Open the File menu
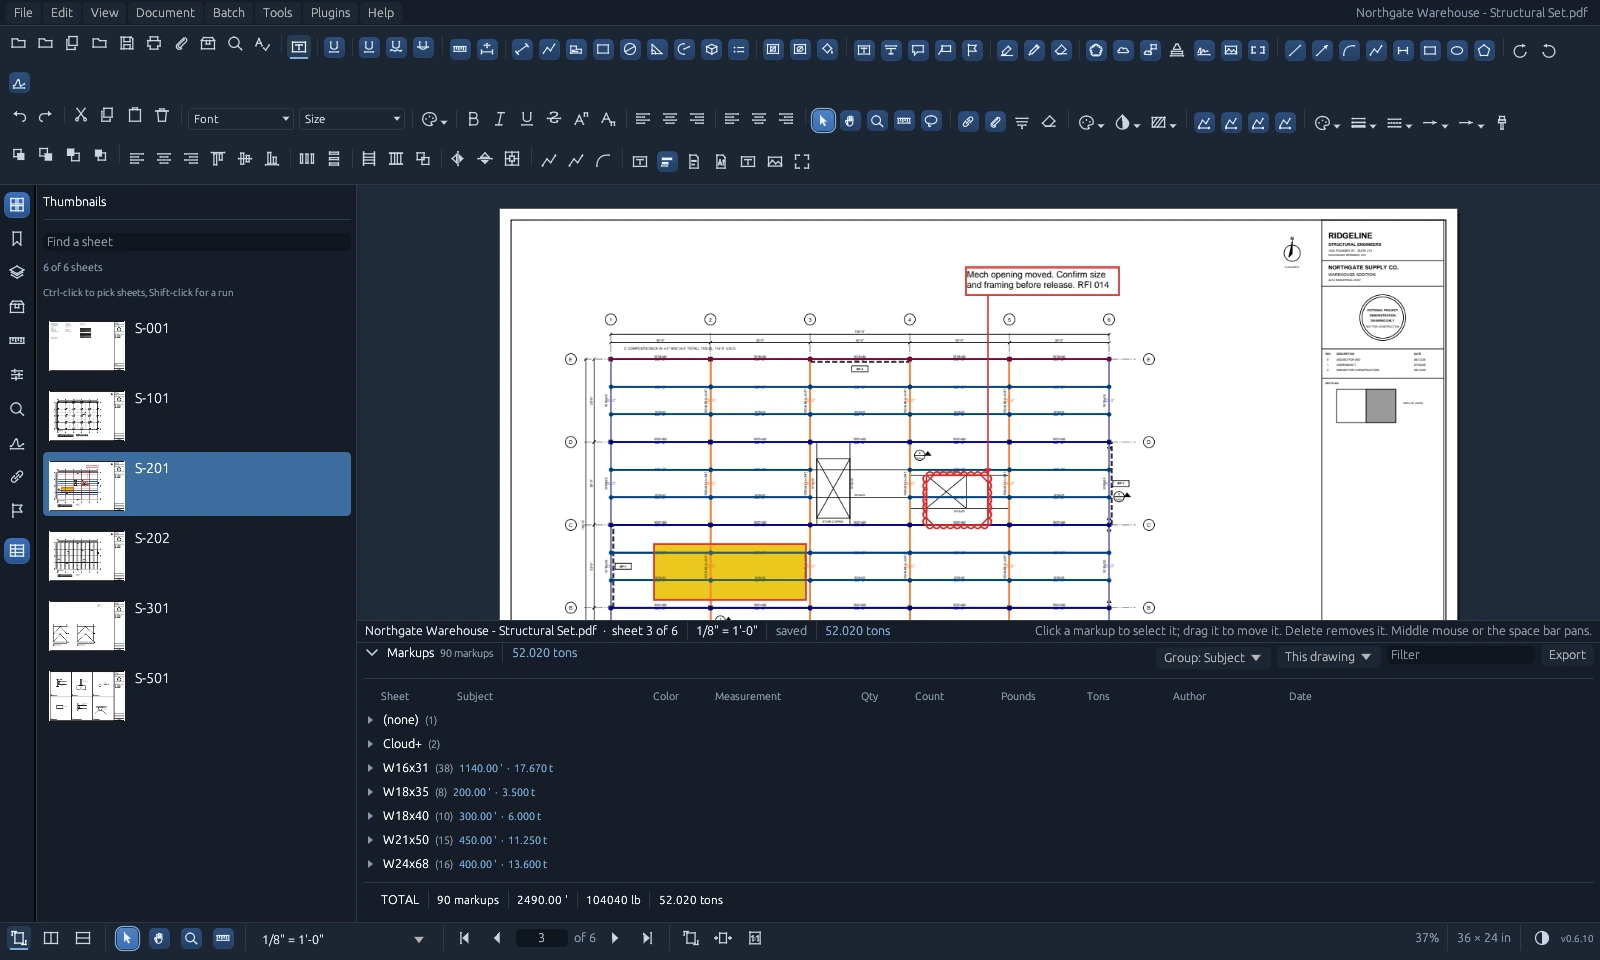 (x=23, y=12)
